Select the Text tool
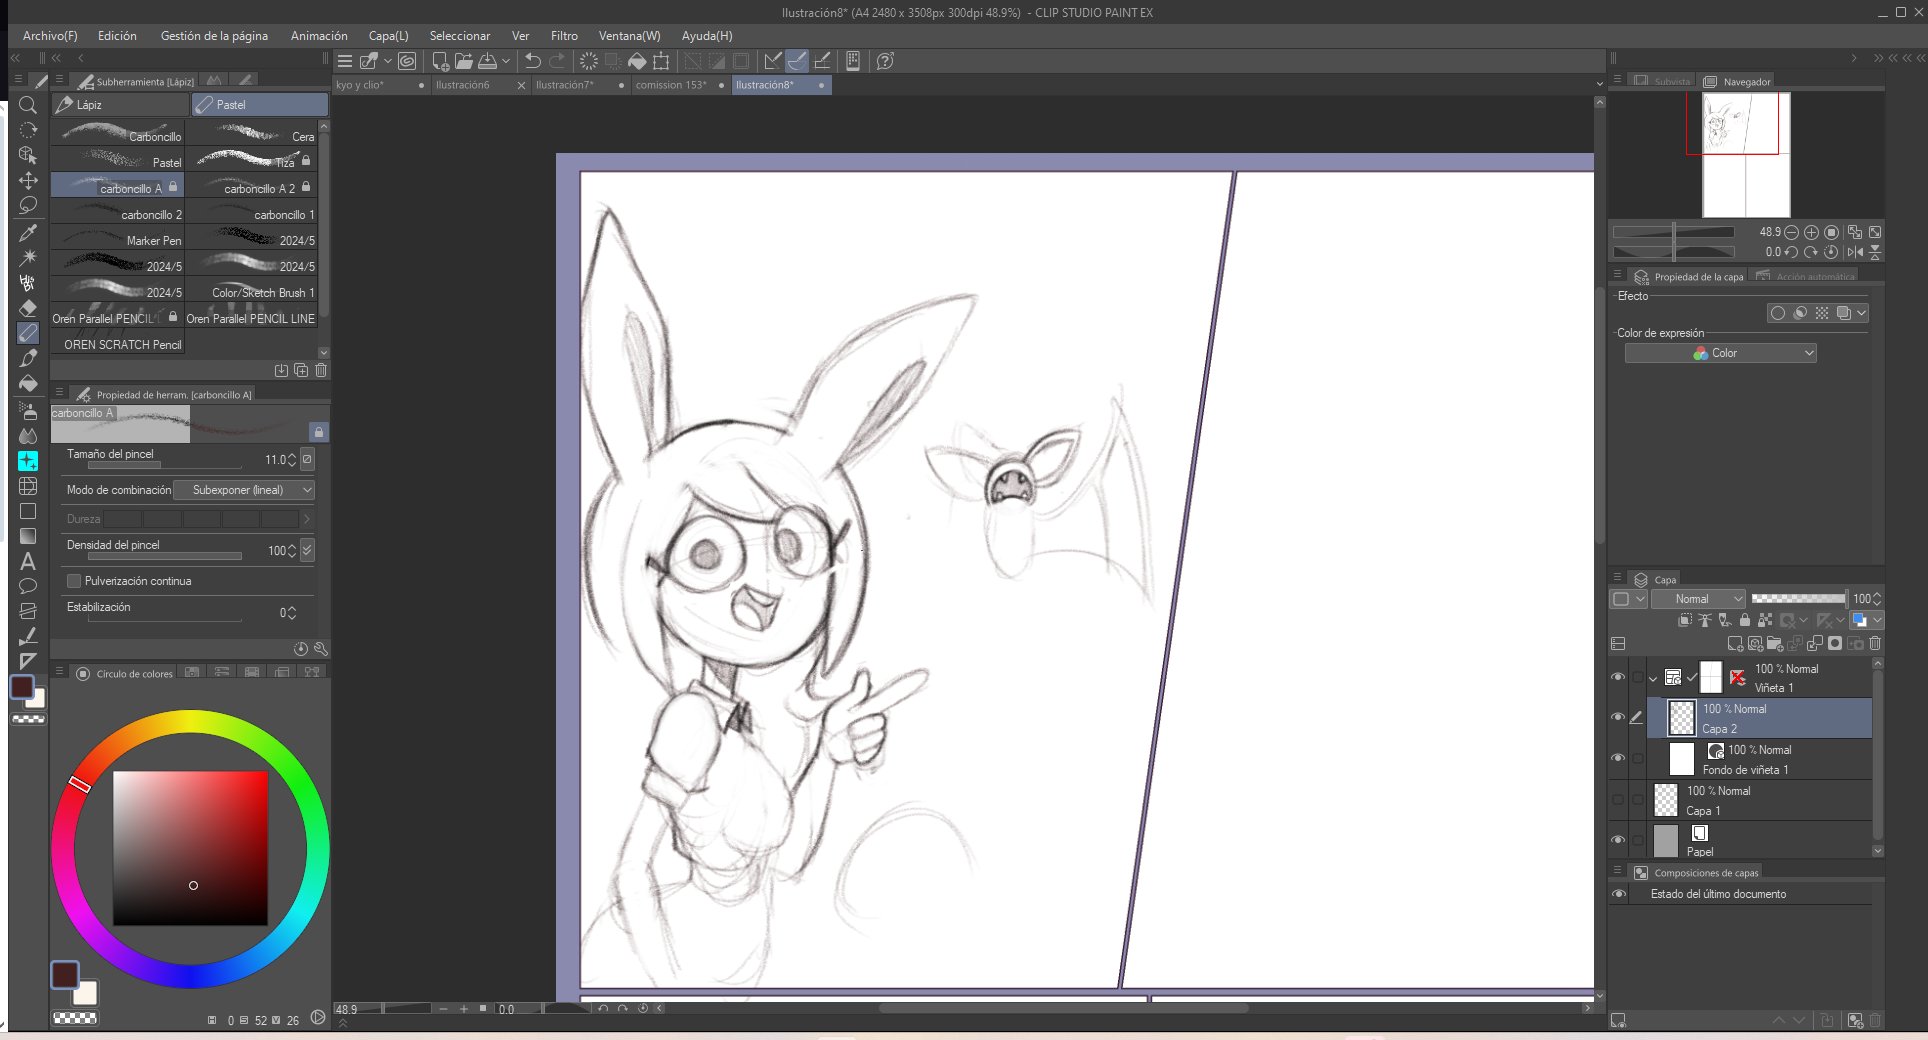1928x1040 pixels. tap(28, 562)
